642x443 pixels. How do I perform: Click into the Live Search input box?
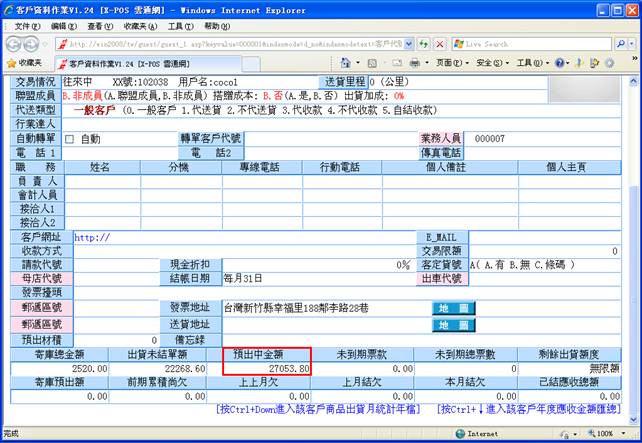pos(528,45)
